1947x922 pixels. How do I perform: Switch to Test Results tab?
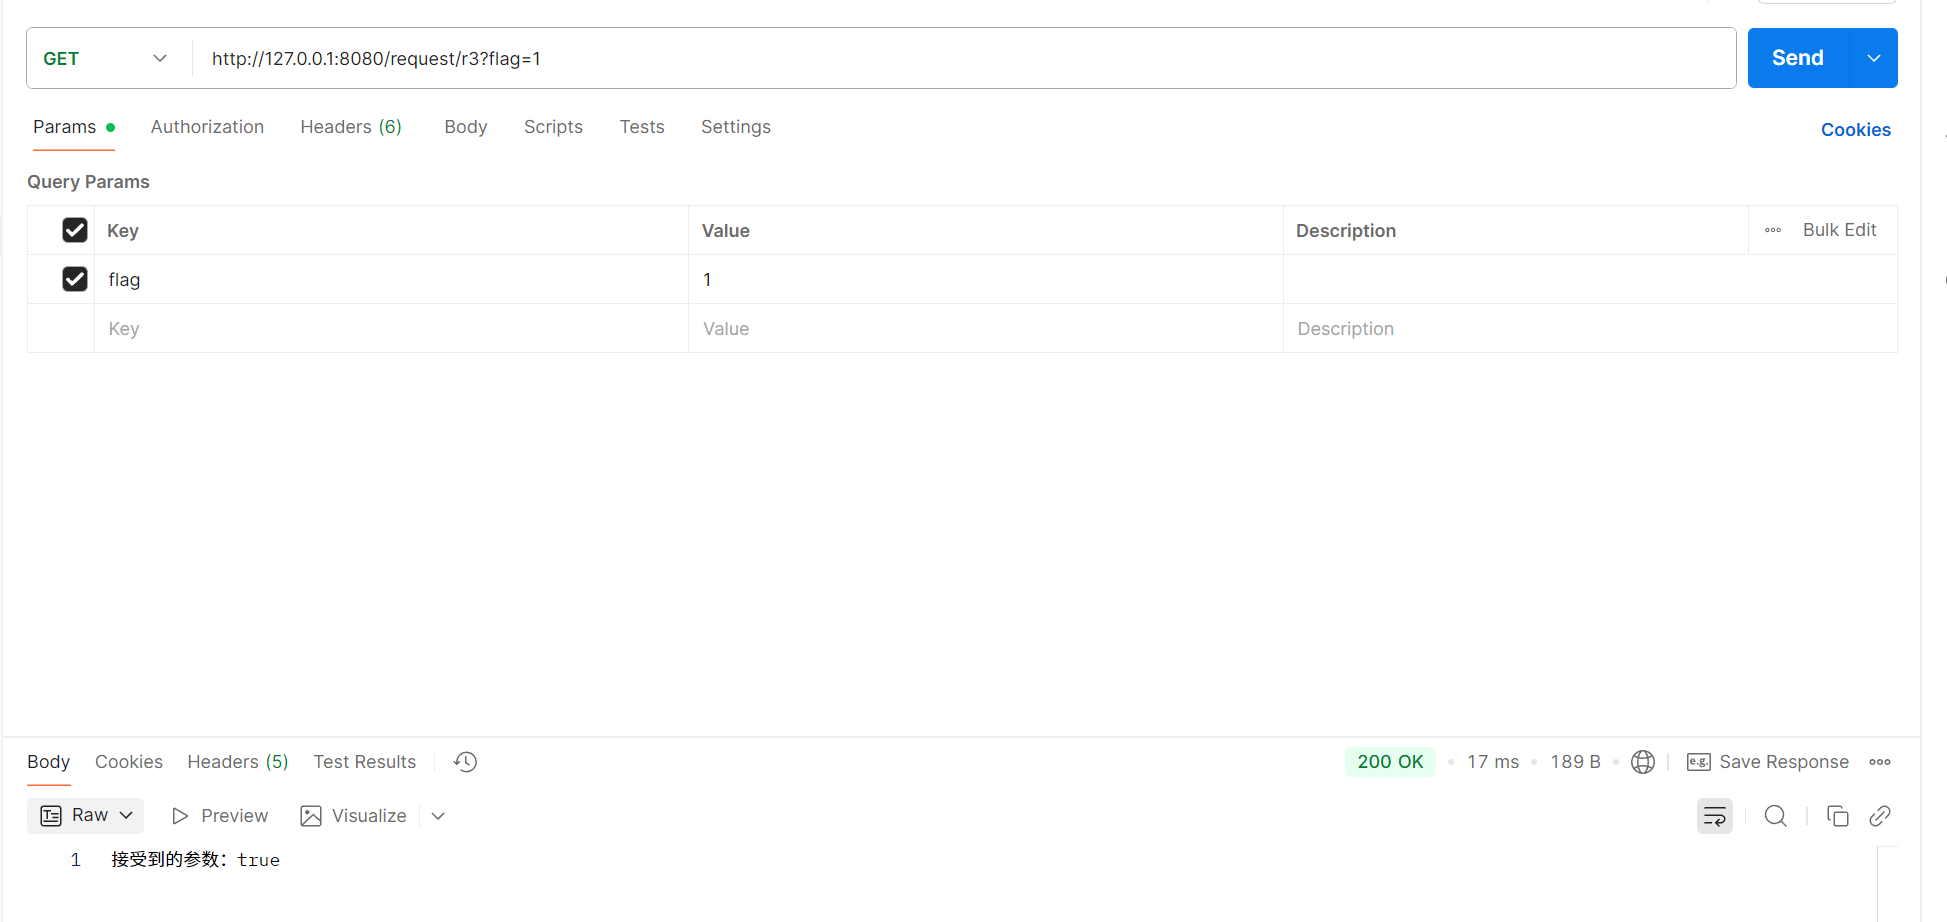coord(365,762)
